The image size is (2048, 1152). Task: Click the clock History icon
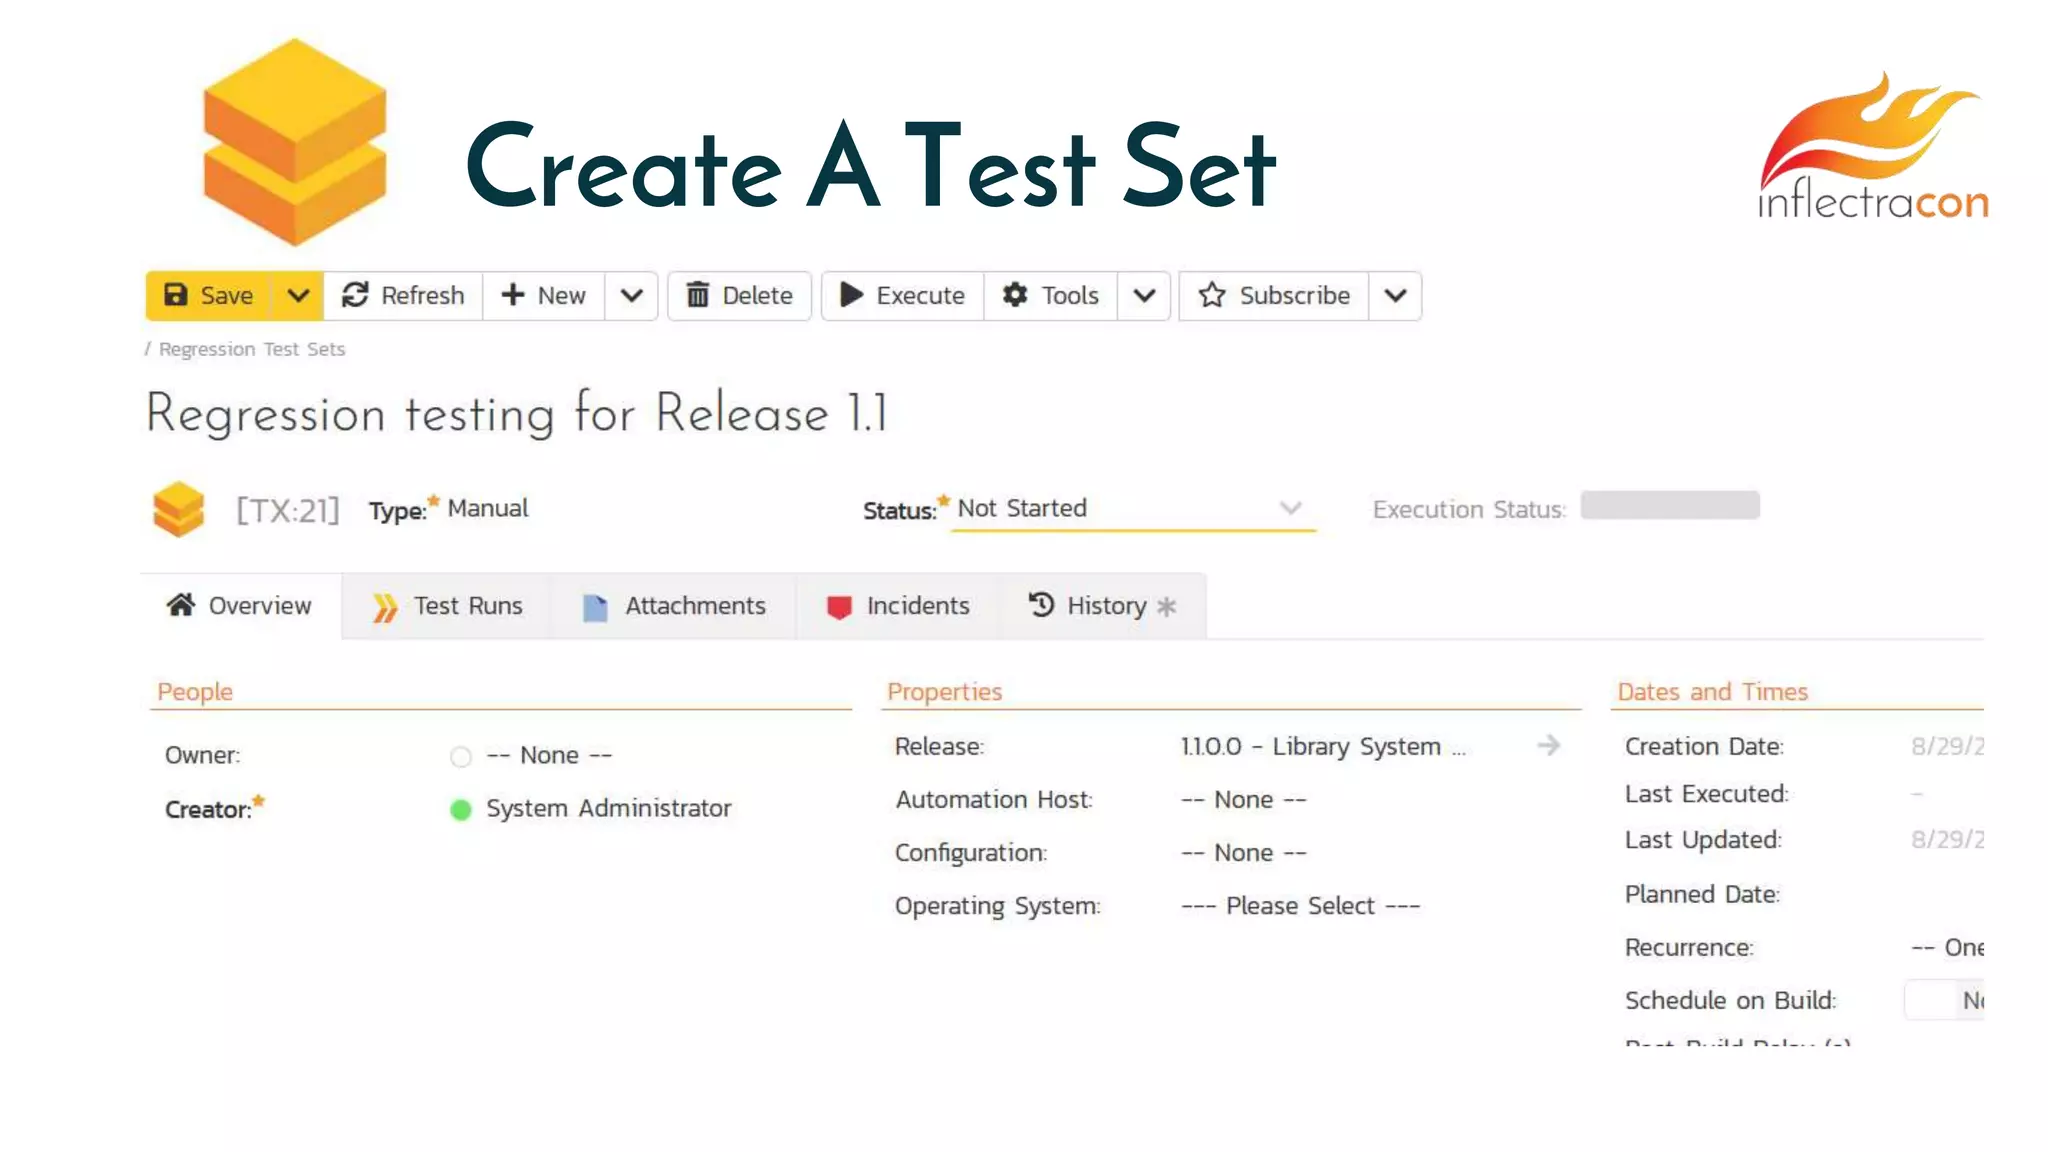(x=1041, y=604)
